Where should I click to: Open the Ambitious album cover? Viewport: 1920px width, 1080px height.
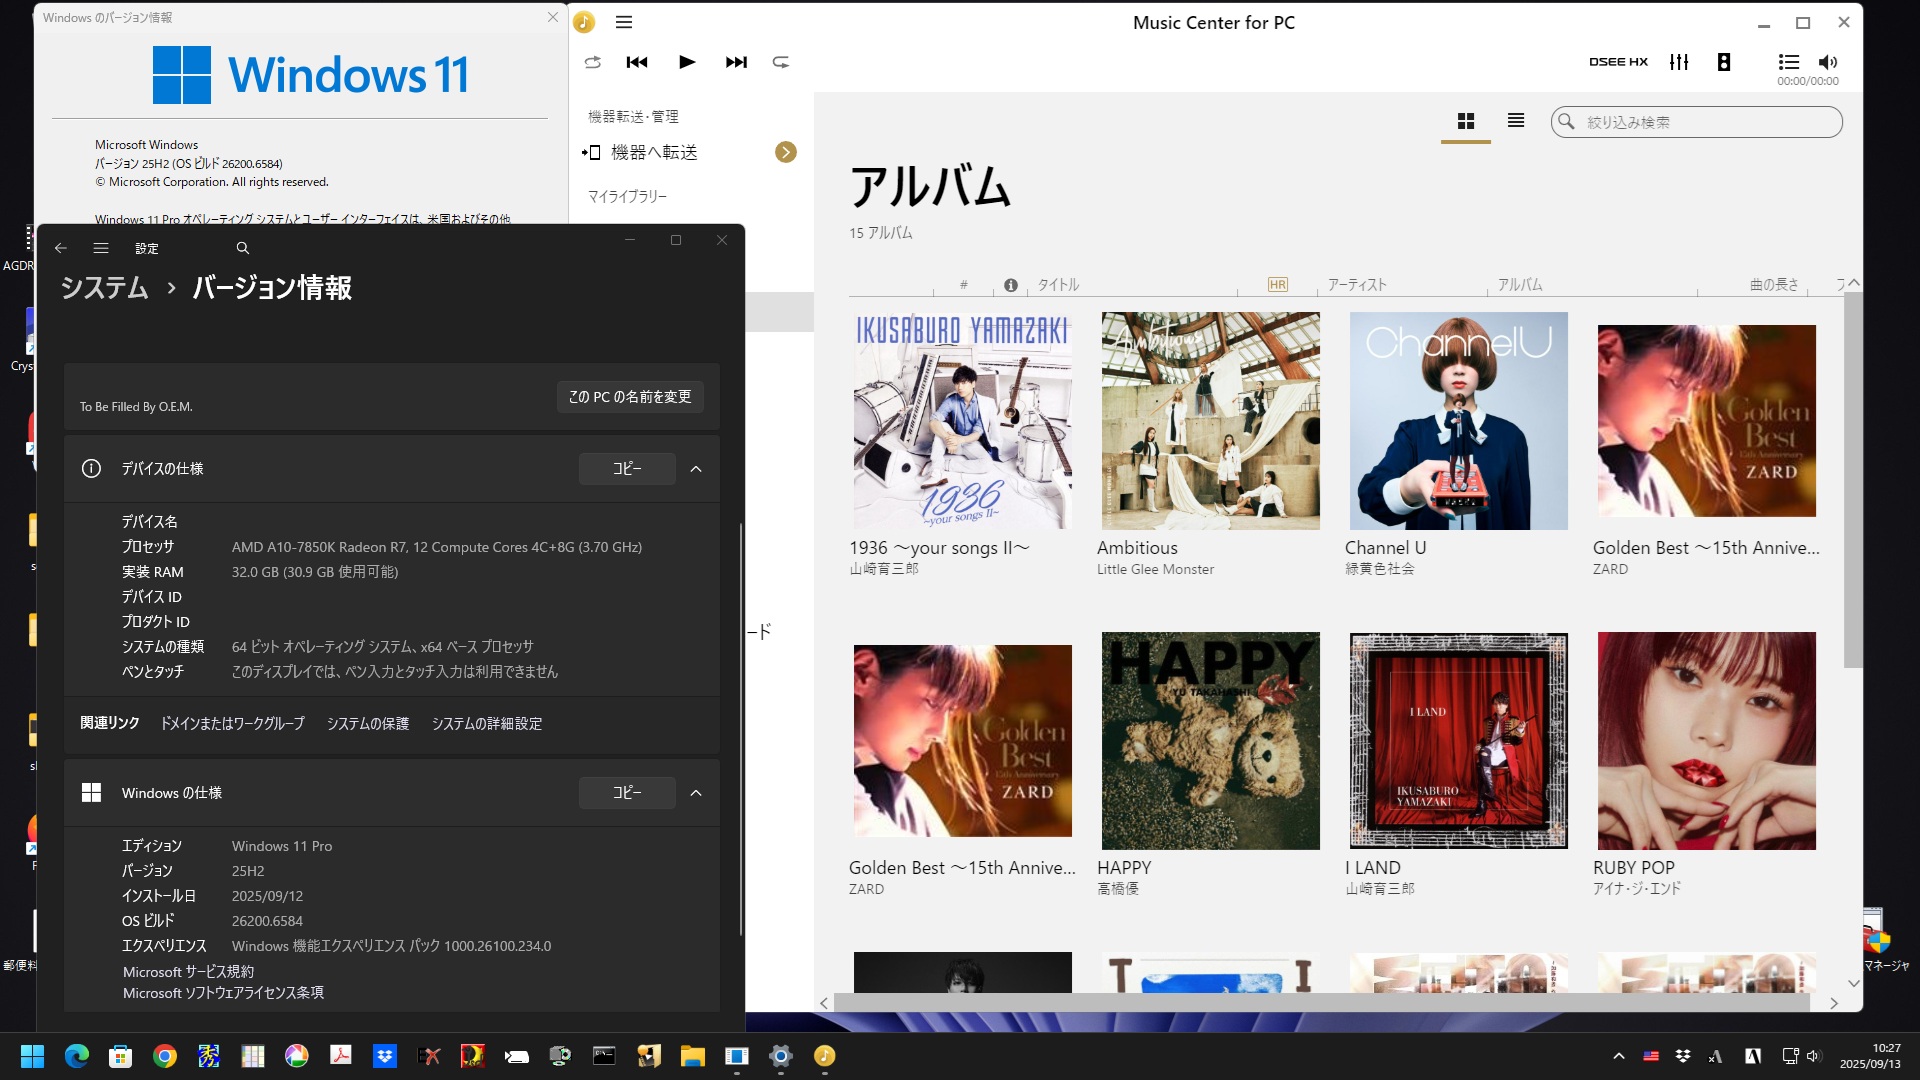point(1210,421)
